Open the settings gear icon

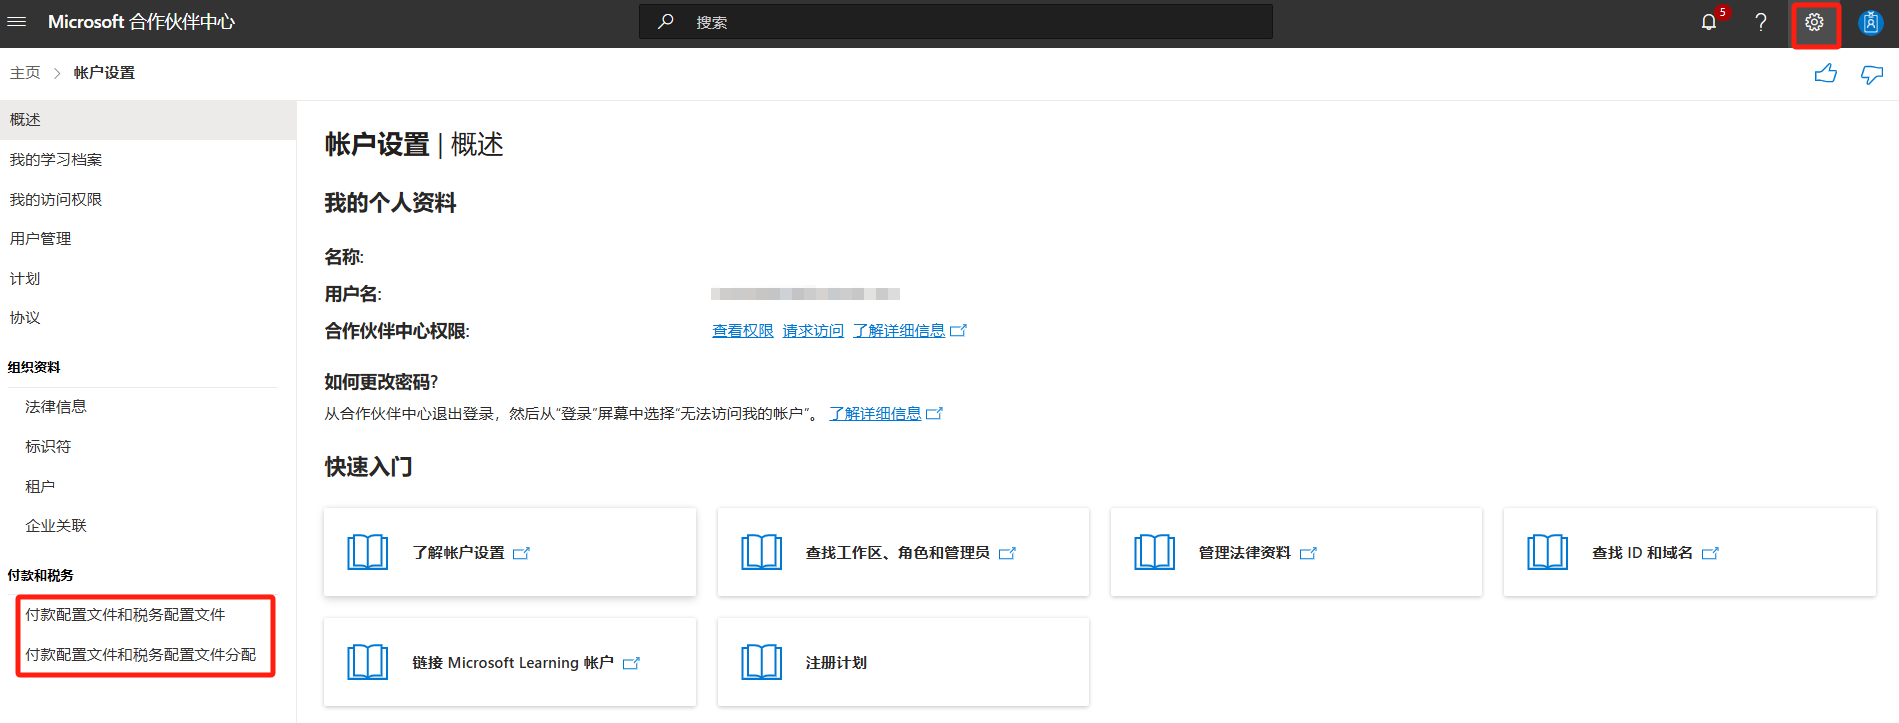pos(1814,22)
